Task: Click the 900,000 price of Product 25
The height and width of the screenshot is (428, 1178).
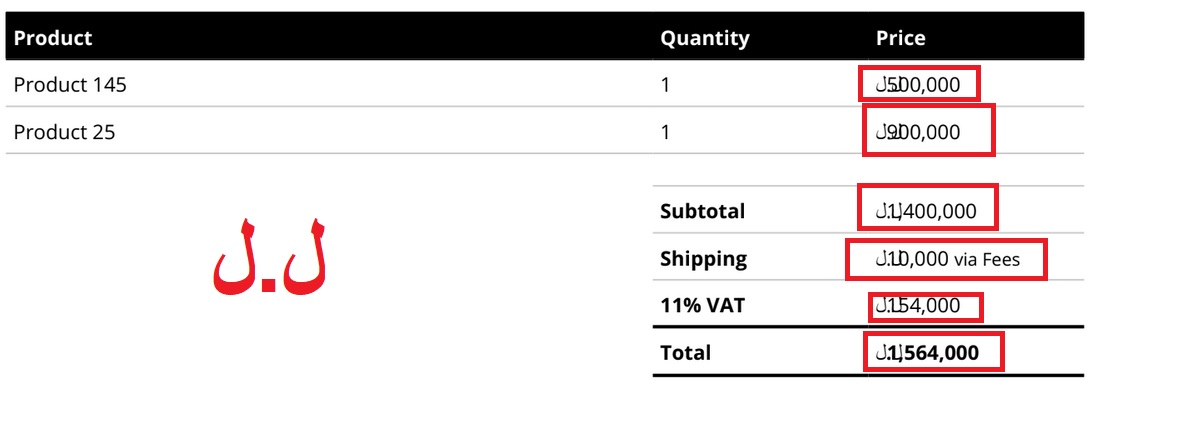Action: point(918,132)
